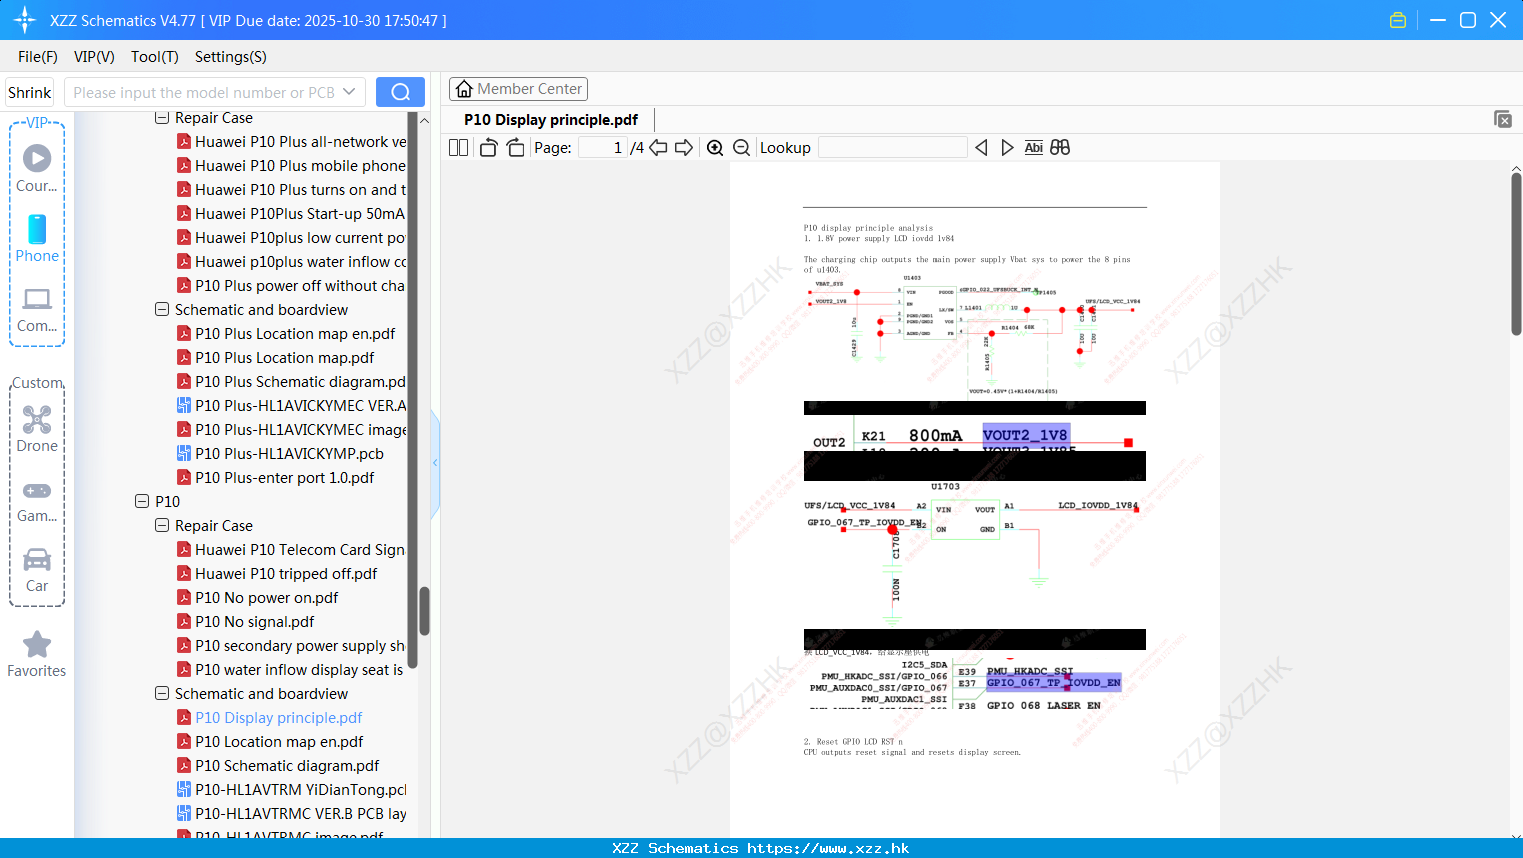The image size is (1523, 858).
Task: Open the VIP(V) menu
Action: point(94,57)
